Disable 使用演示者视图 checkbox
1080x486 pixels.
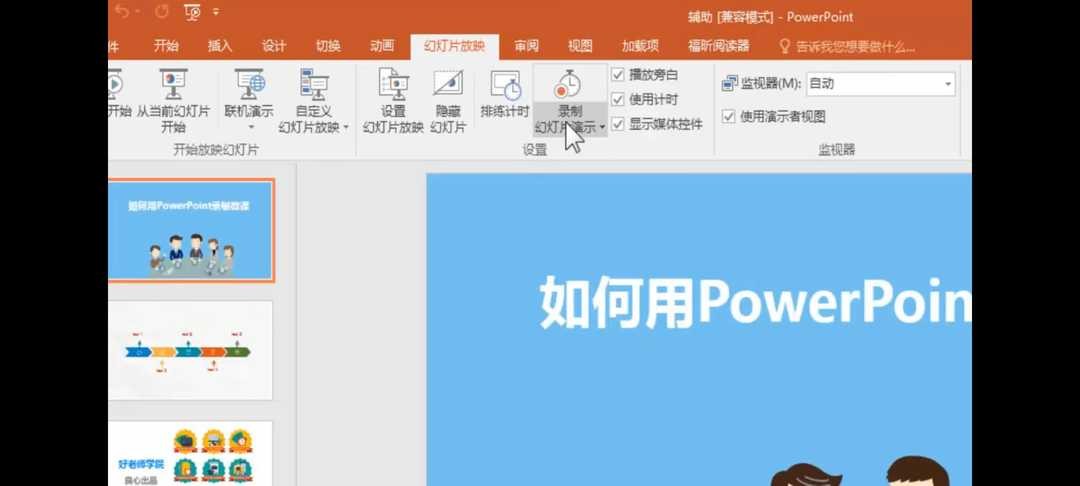729,117
